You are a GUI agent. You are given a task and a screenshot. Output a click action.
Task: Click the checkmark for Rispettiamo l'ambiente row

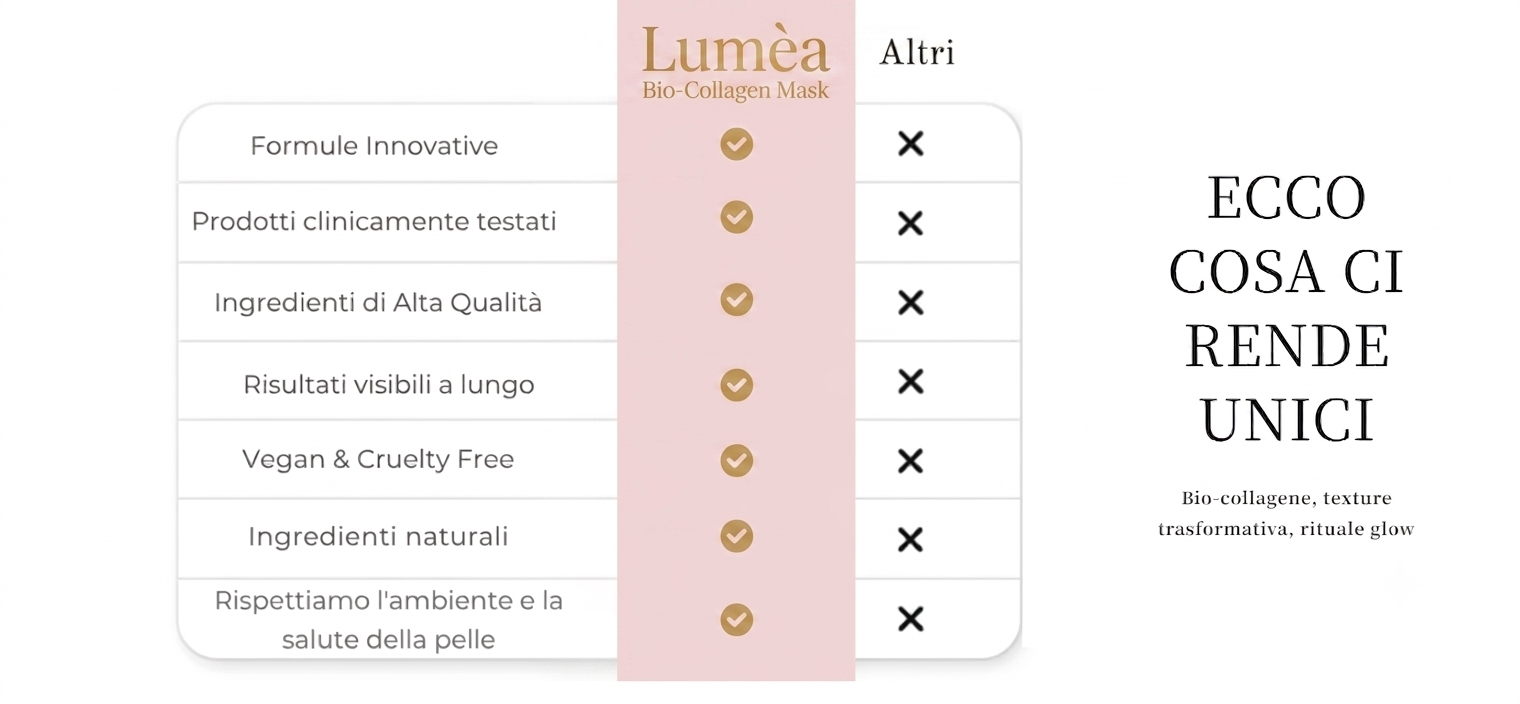coord(737,619)
